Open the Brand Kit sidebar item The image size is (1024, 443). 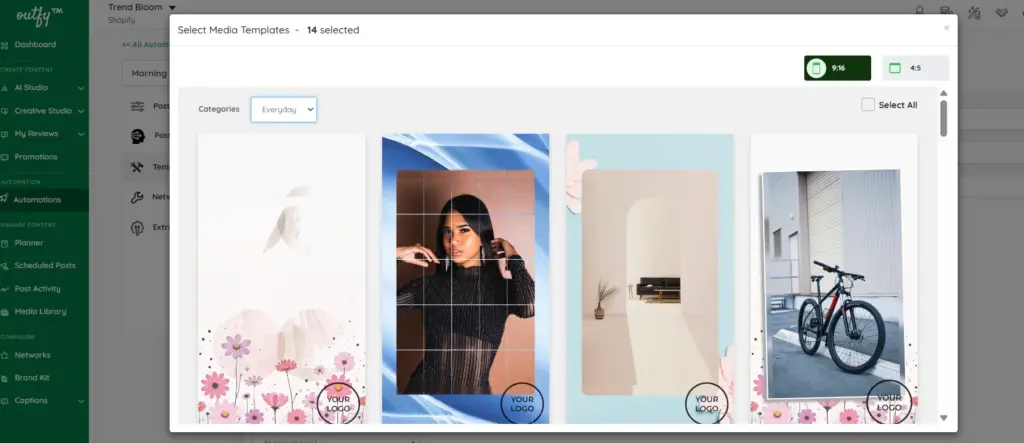(x=32, y=378)
